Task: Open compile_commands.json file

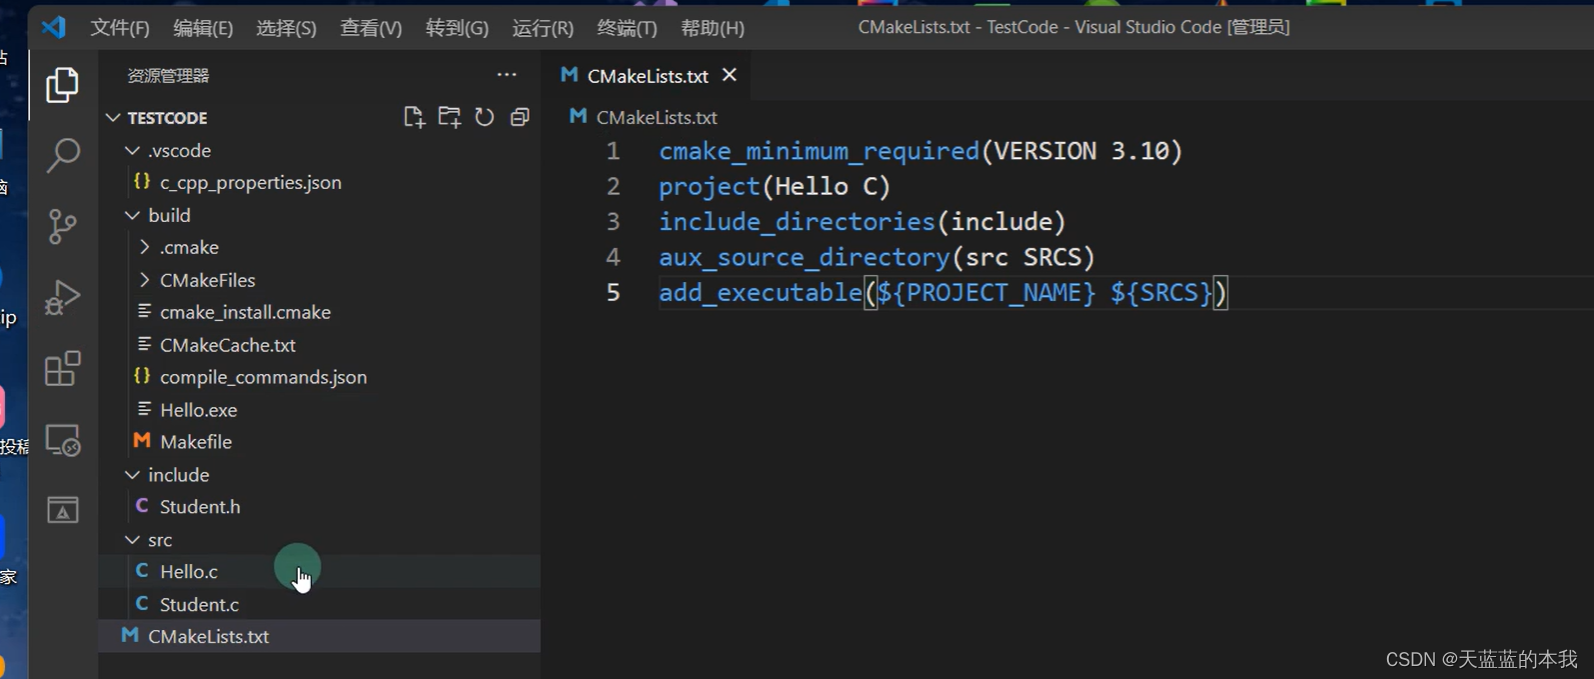Action: click(x=263, y=377)
